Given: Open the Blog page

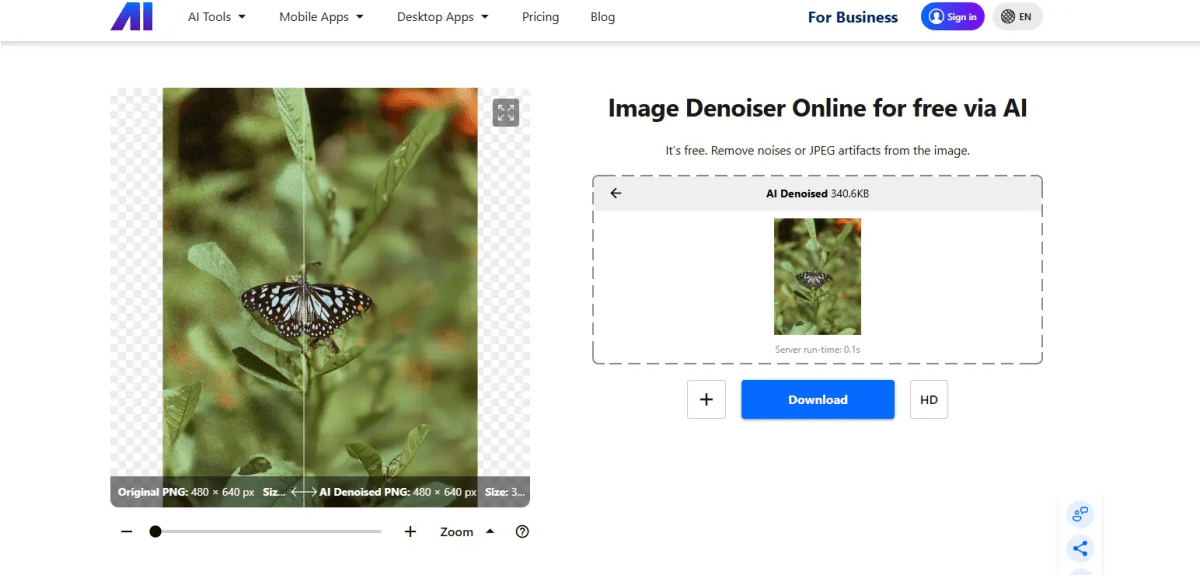Looking at the screenshot, I should (603, 17).
